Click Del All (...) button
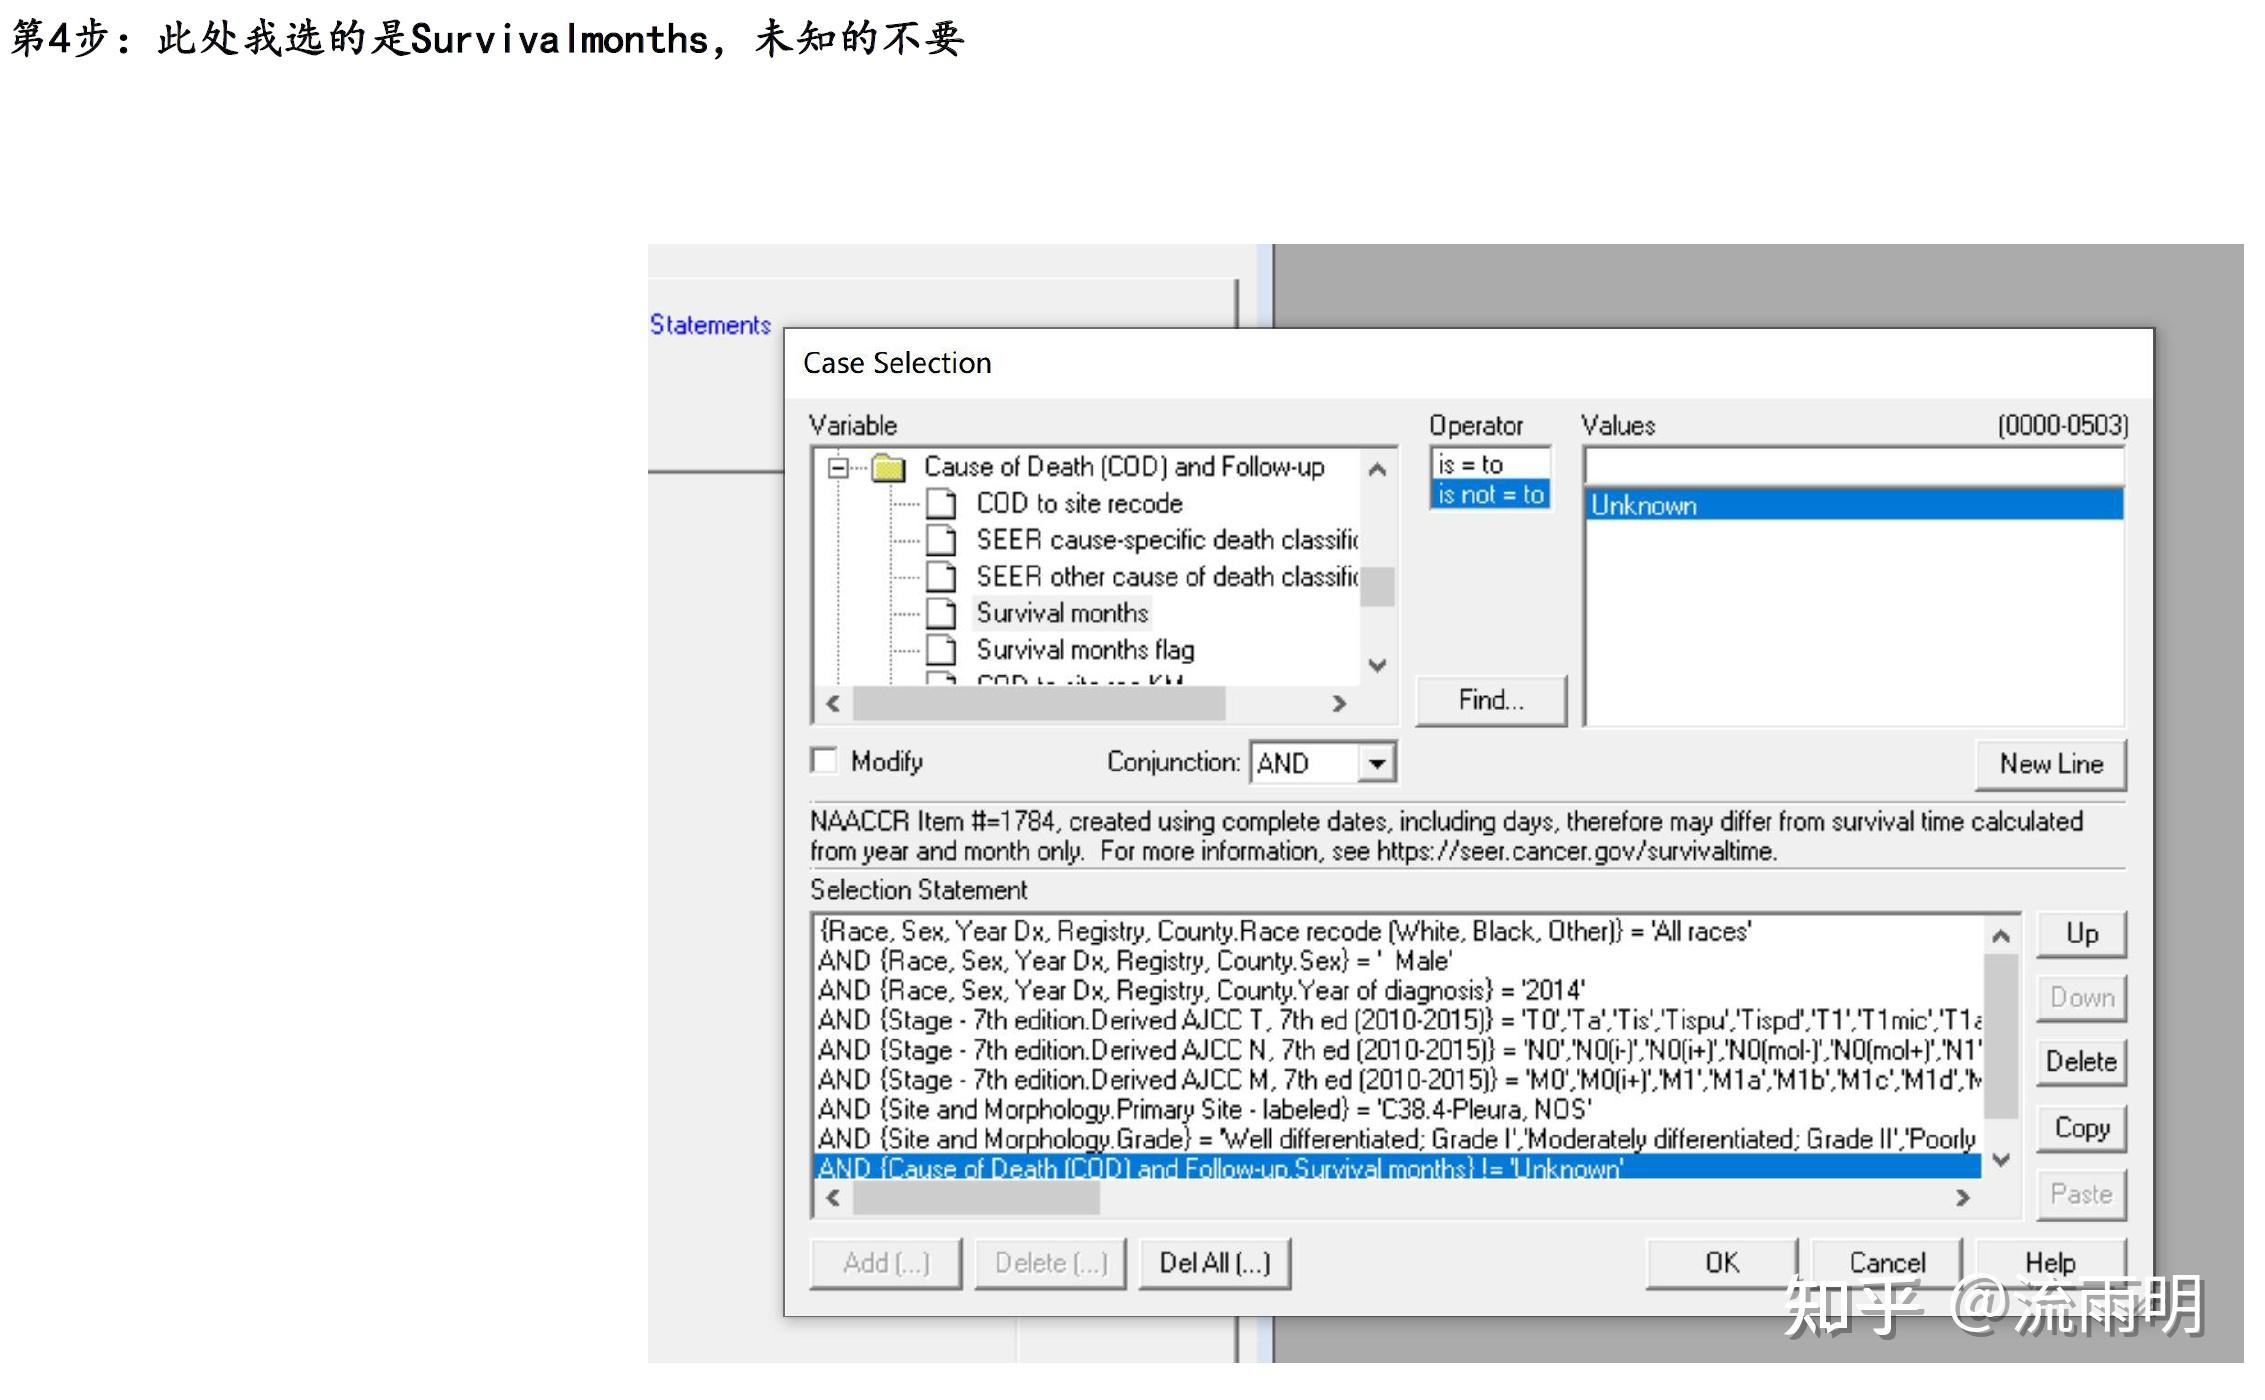The width and height of the screenshot is (2265, 1400). tap(1214, 1263)
